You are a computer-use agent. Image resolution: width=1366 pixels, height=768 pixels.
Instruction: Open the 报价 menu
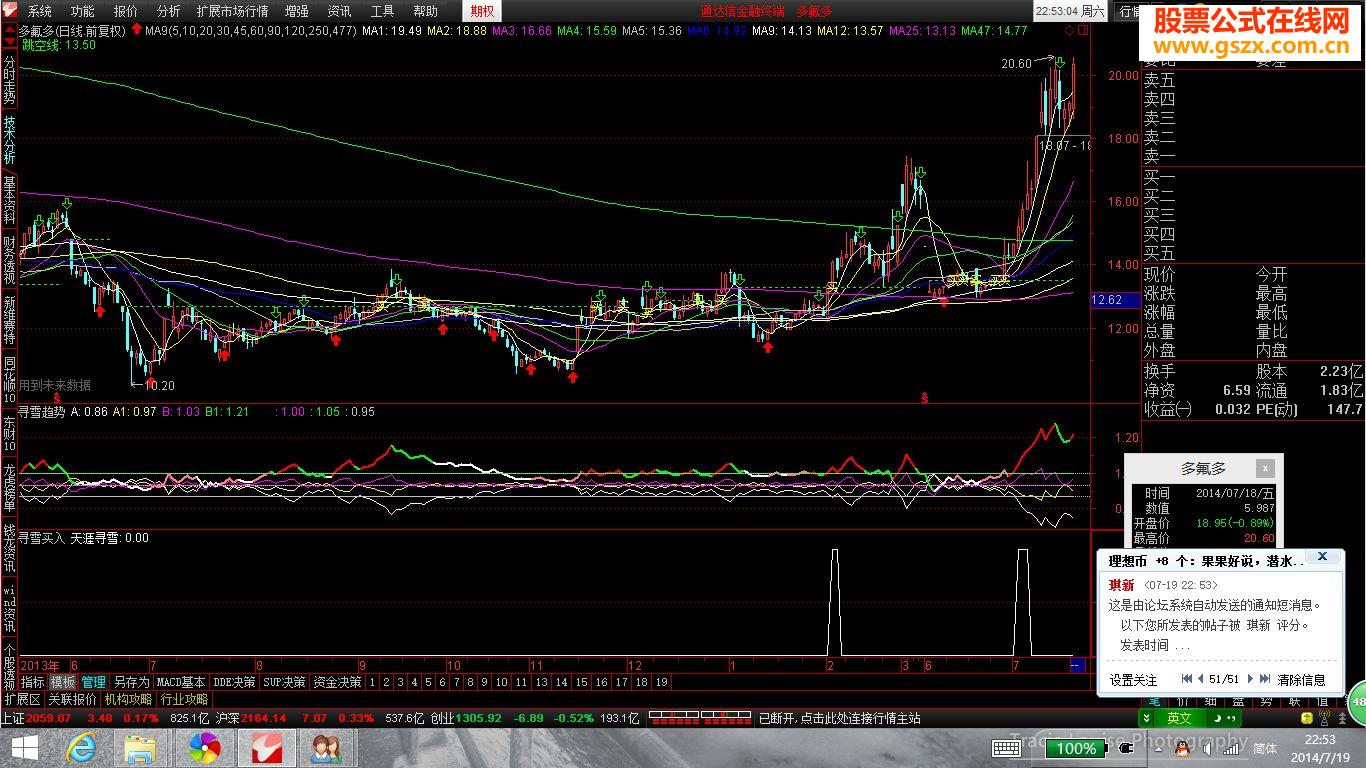coord(126,11)
